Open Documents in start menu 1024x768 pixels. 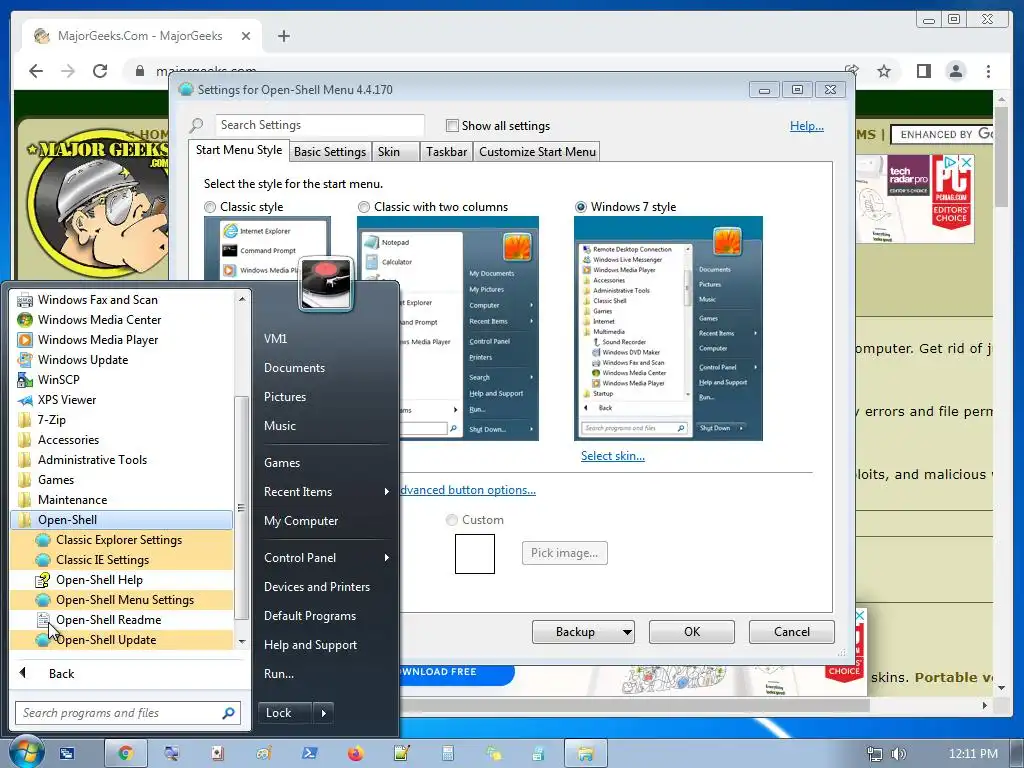(x=295, y=368)
